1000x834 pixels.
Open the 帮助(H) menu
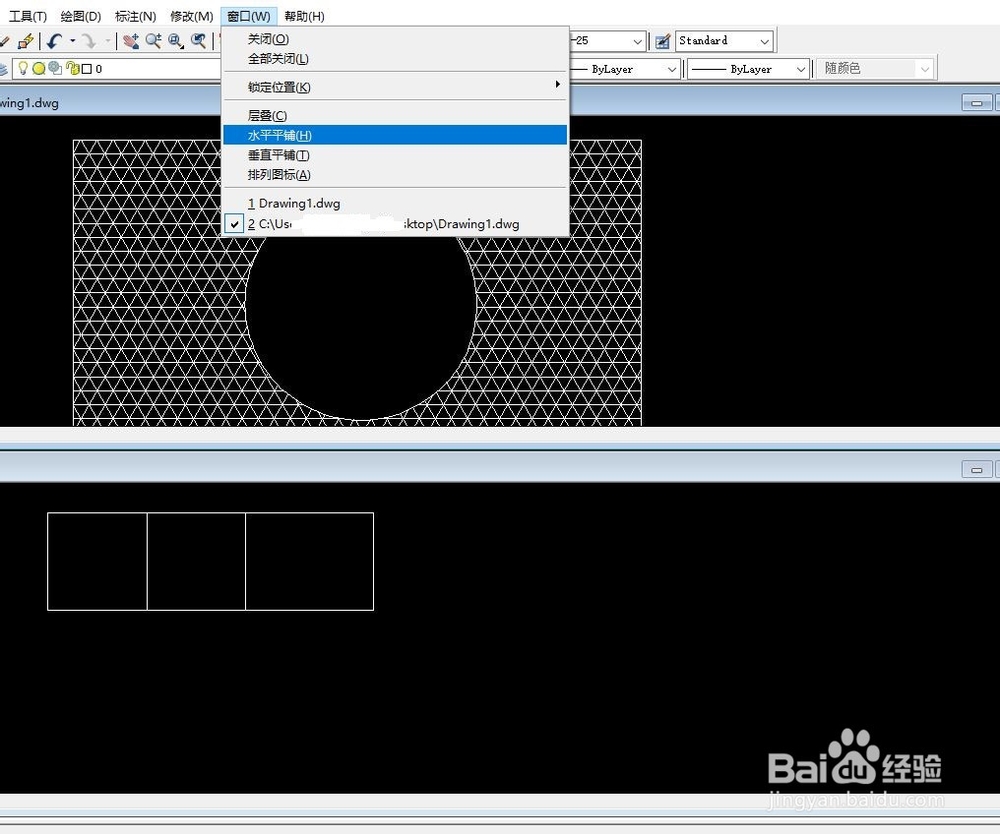pos(304,17)
